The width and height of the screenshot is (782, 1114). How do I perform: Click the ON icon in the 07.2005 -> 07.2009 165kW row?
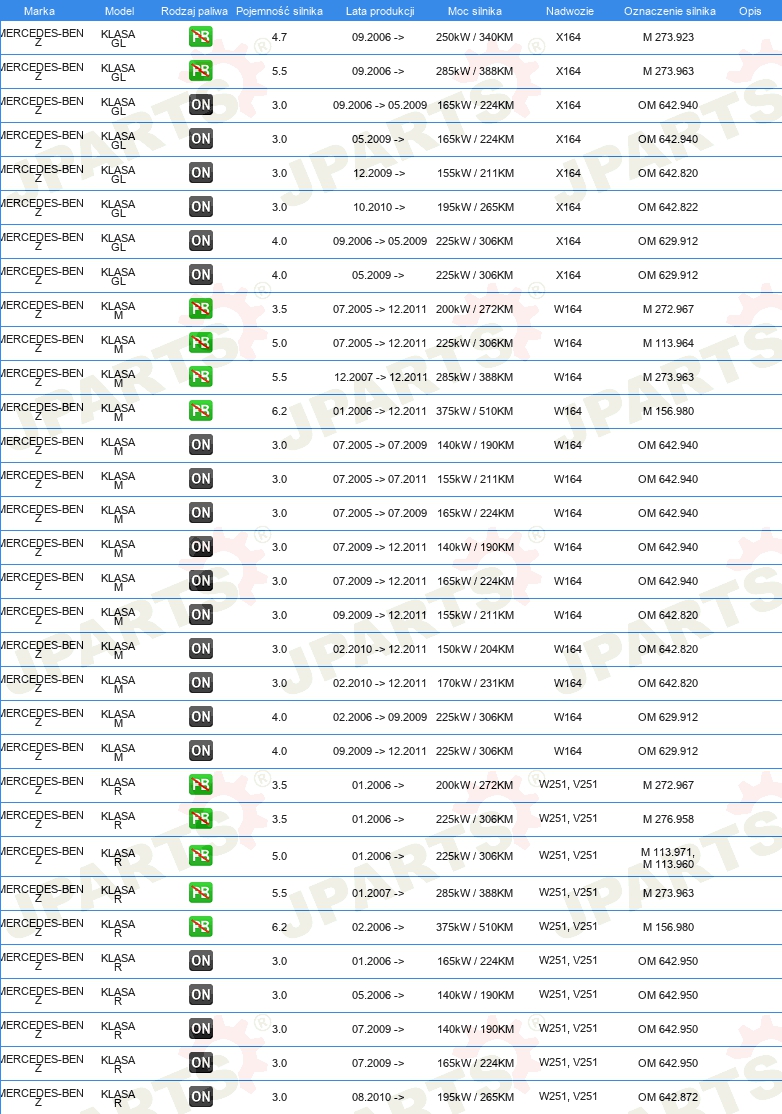point(201,513)
